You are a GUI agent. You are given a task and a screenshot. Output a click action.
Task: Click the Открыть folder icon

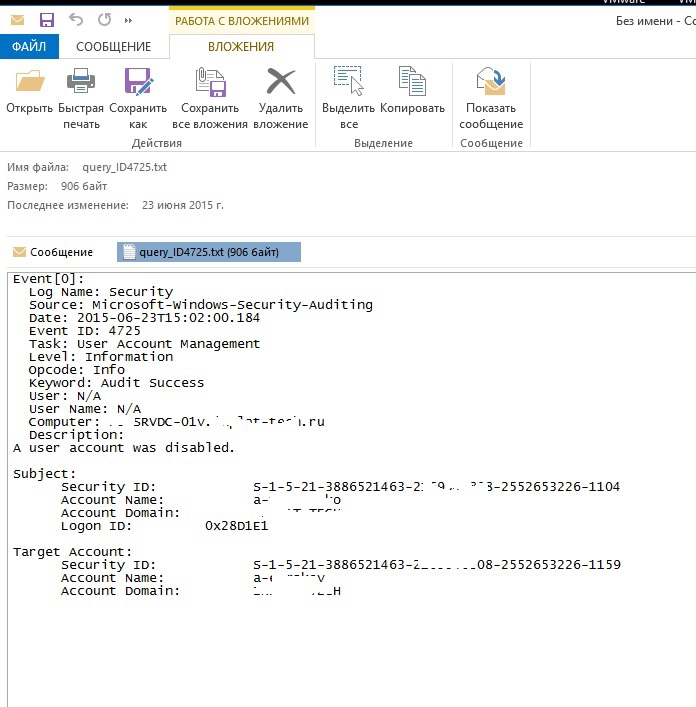29,84
